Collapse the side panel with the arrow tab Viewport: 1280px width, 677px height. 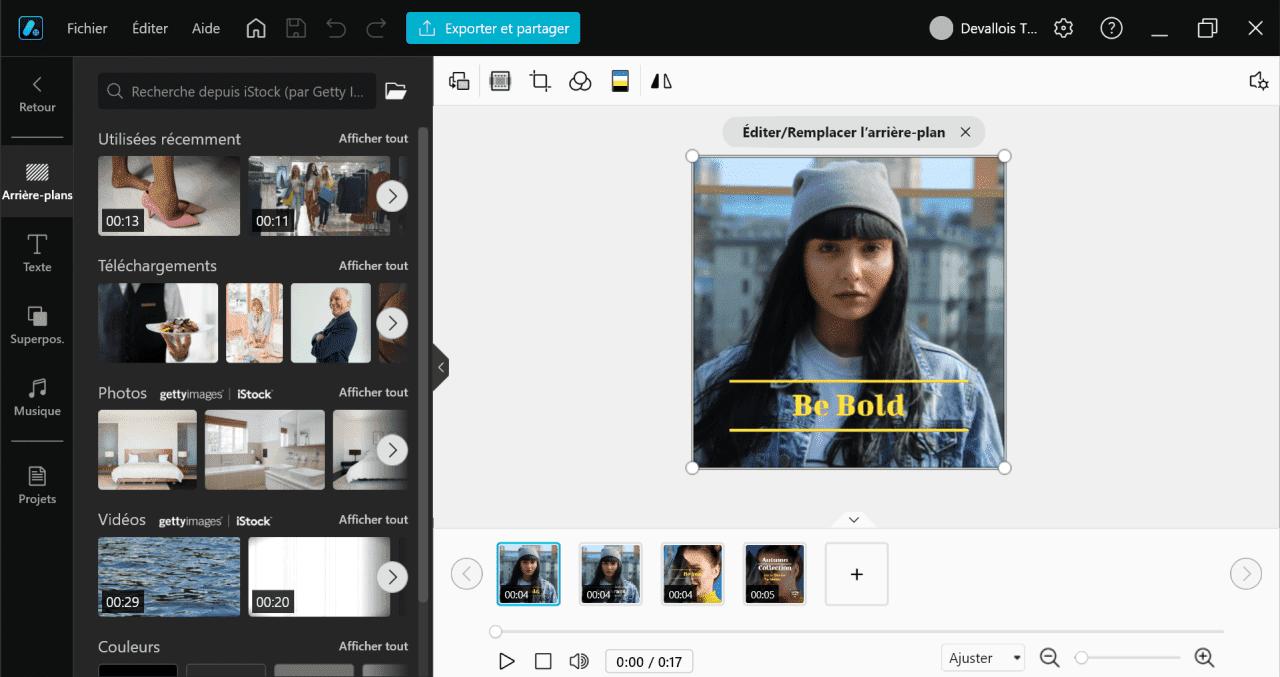441,367
